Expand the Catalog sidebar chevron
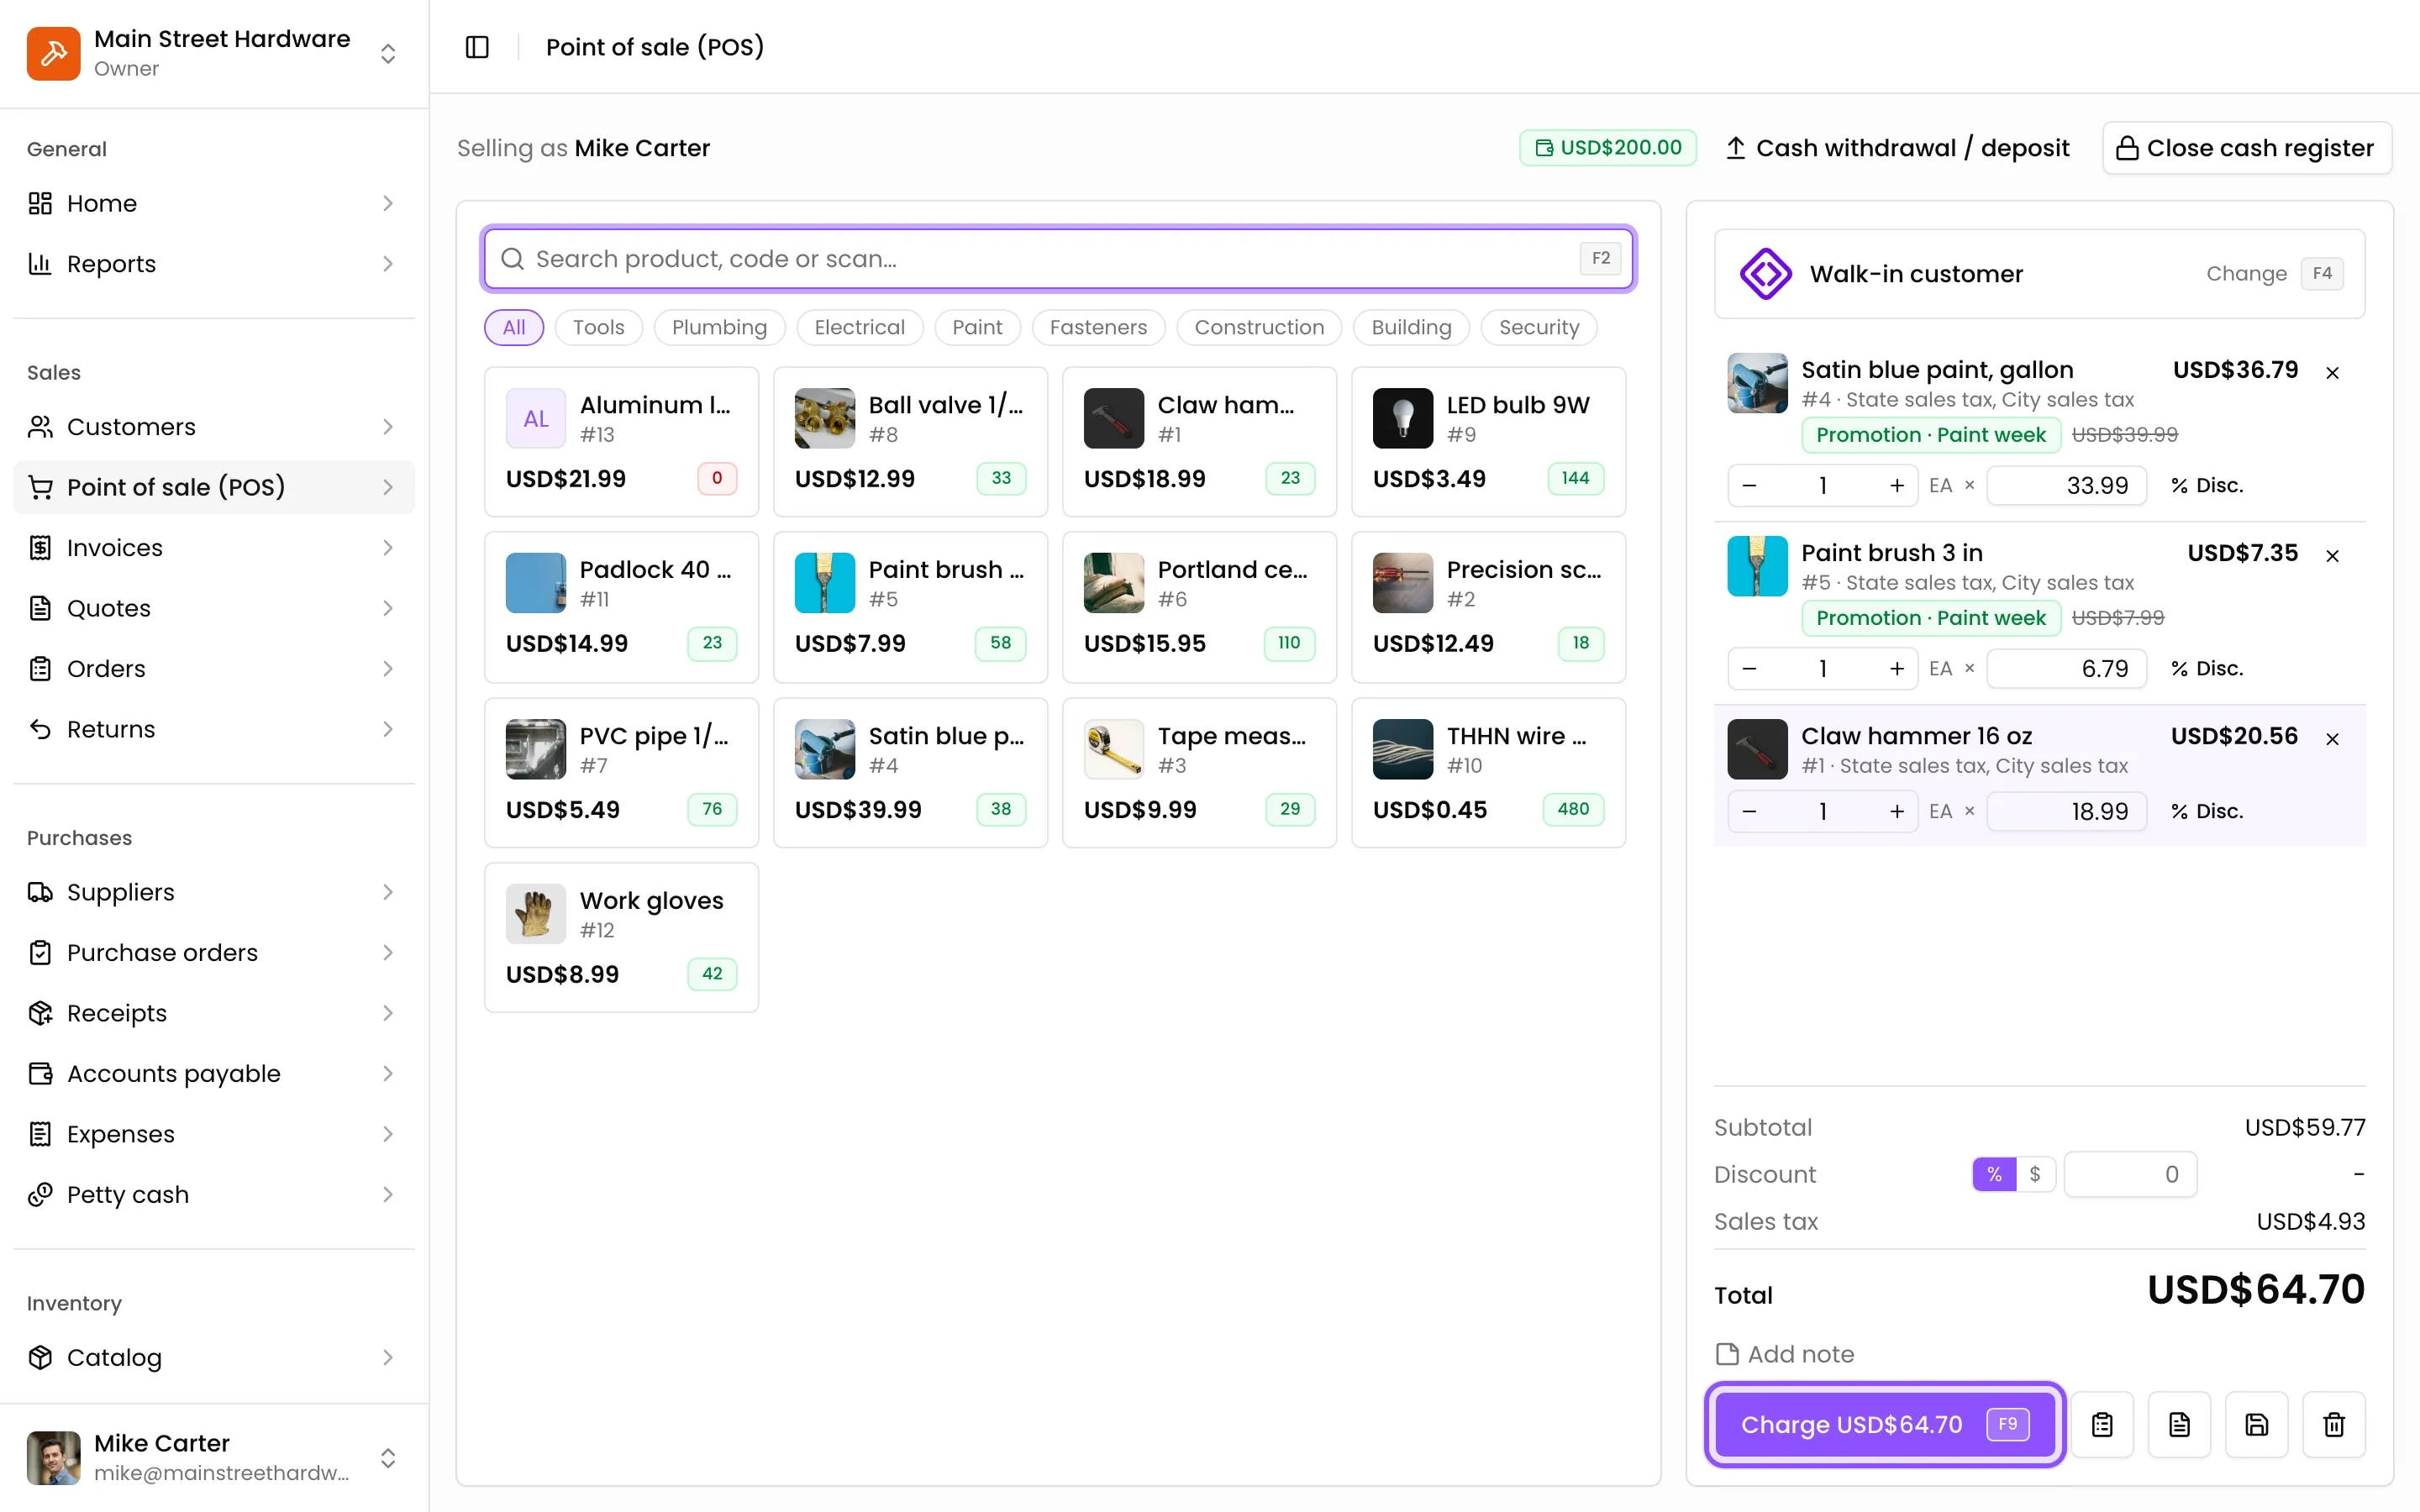Viewport: 2420px width, 1512px height. (388, 1357)
